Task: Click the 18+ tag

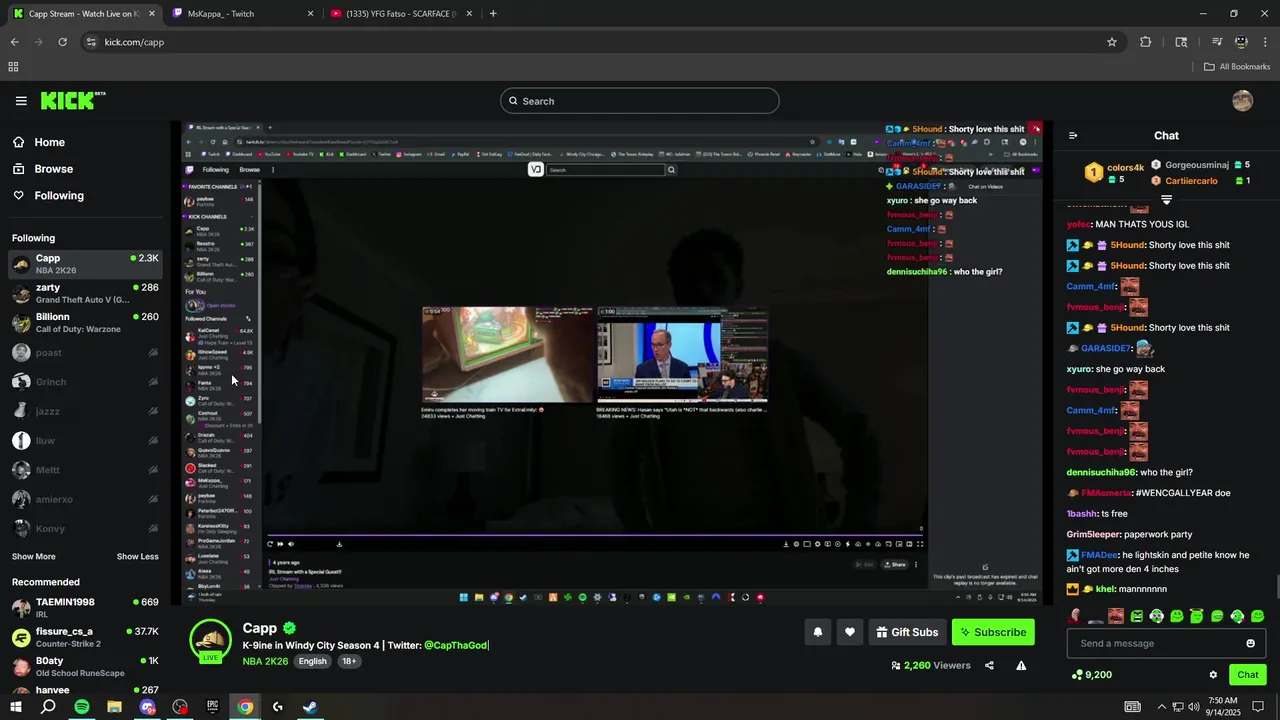Action: pyautogui.click(x=348, y=661)
